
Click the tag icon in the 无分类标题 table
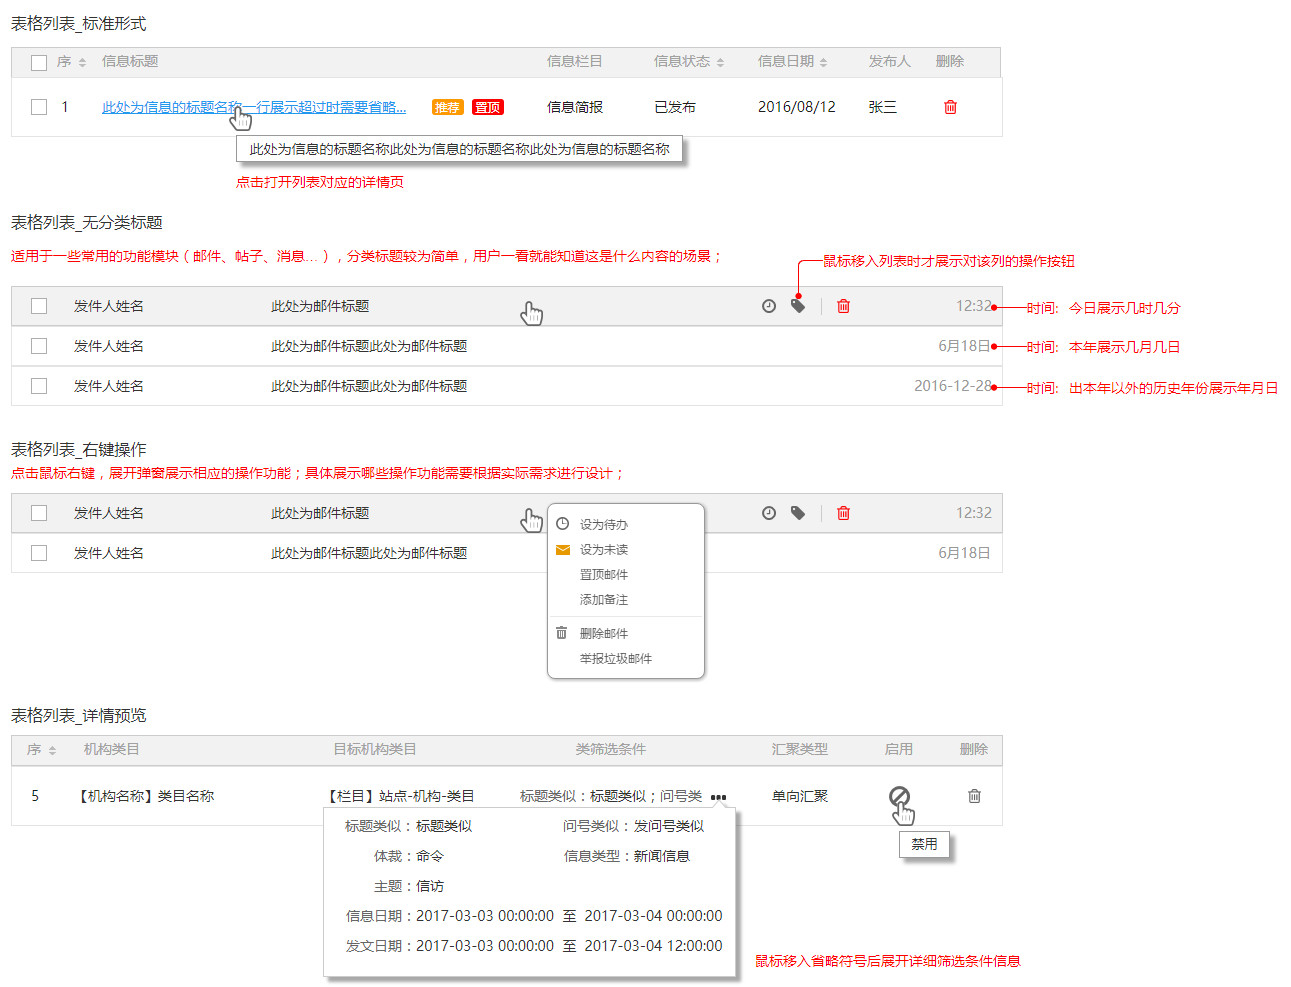pos(798,306)
